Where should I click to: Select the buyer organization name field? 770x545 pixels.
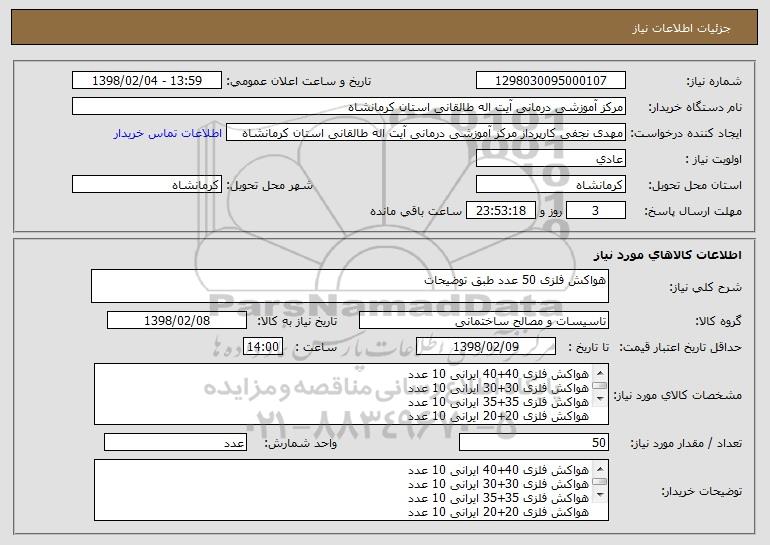[349, 107]
